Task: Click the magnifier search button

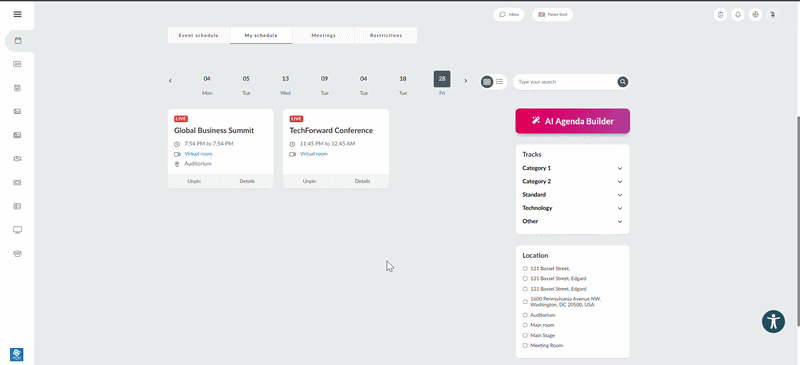Action: [622, 82]
